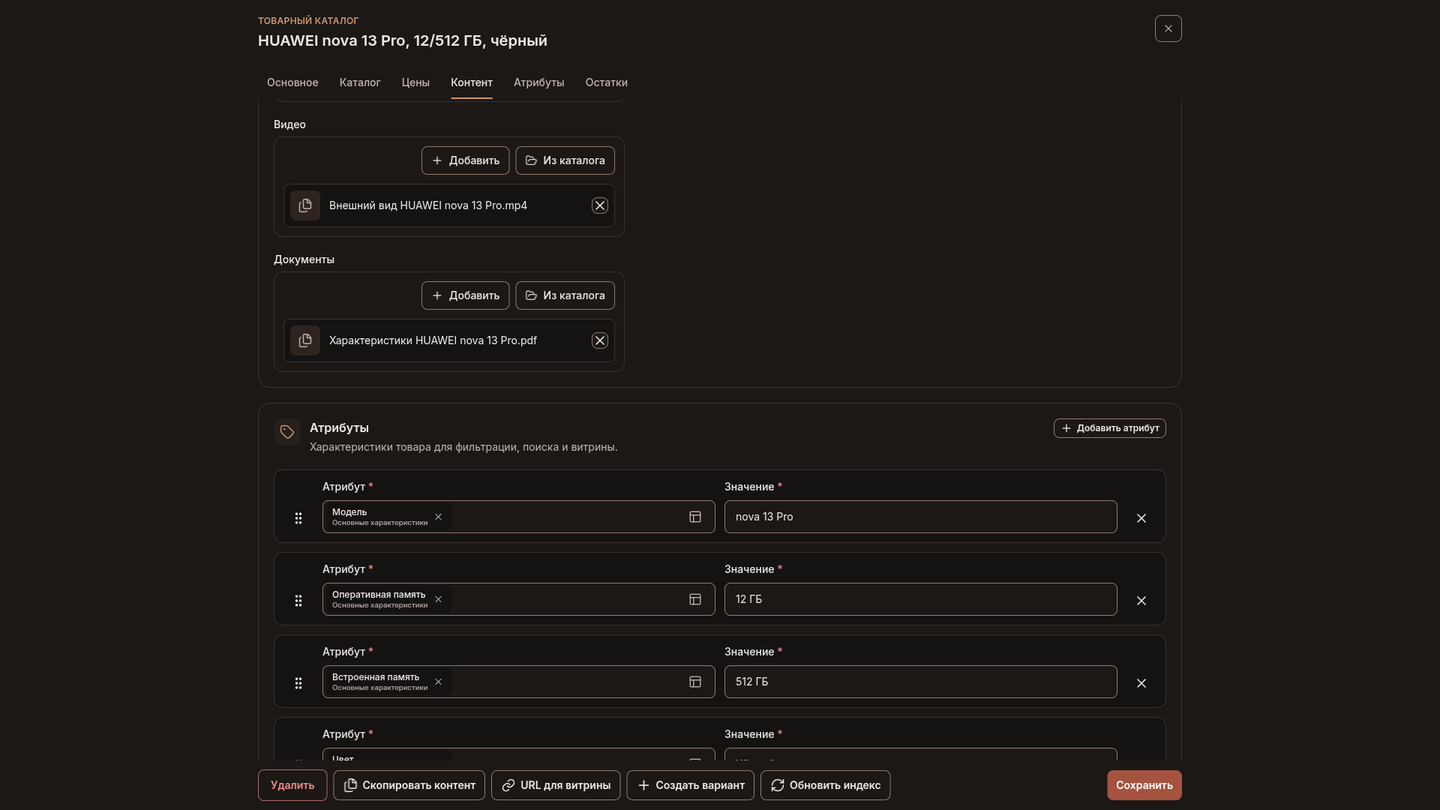
Task: Click Добавить in the Документы section
Action: (x=465, y=295)
